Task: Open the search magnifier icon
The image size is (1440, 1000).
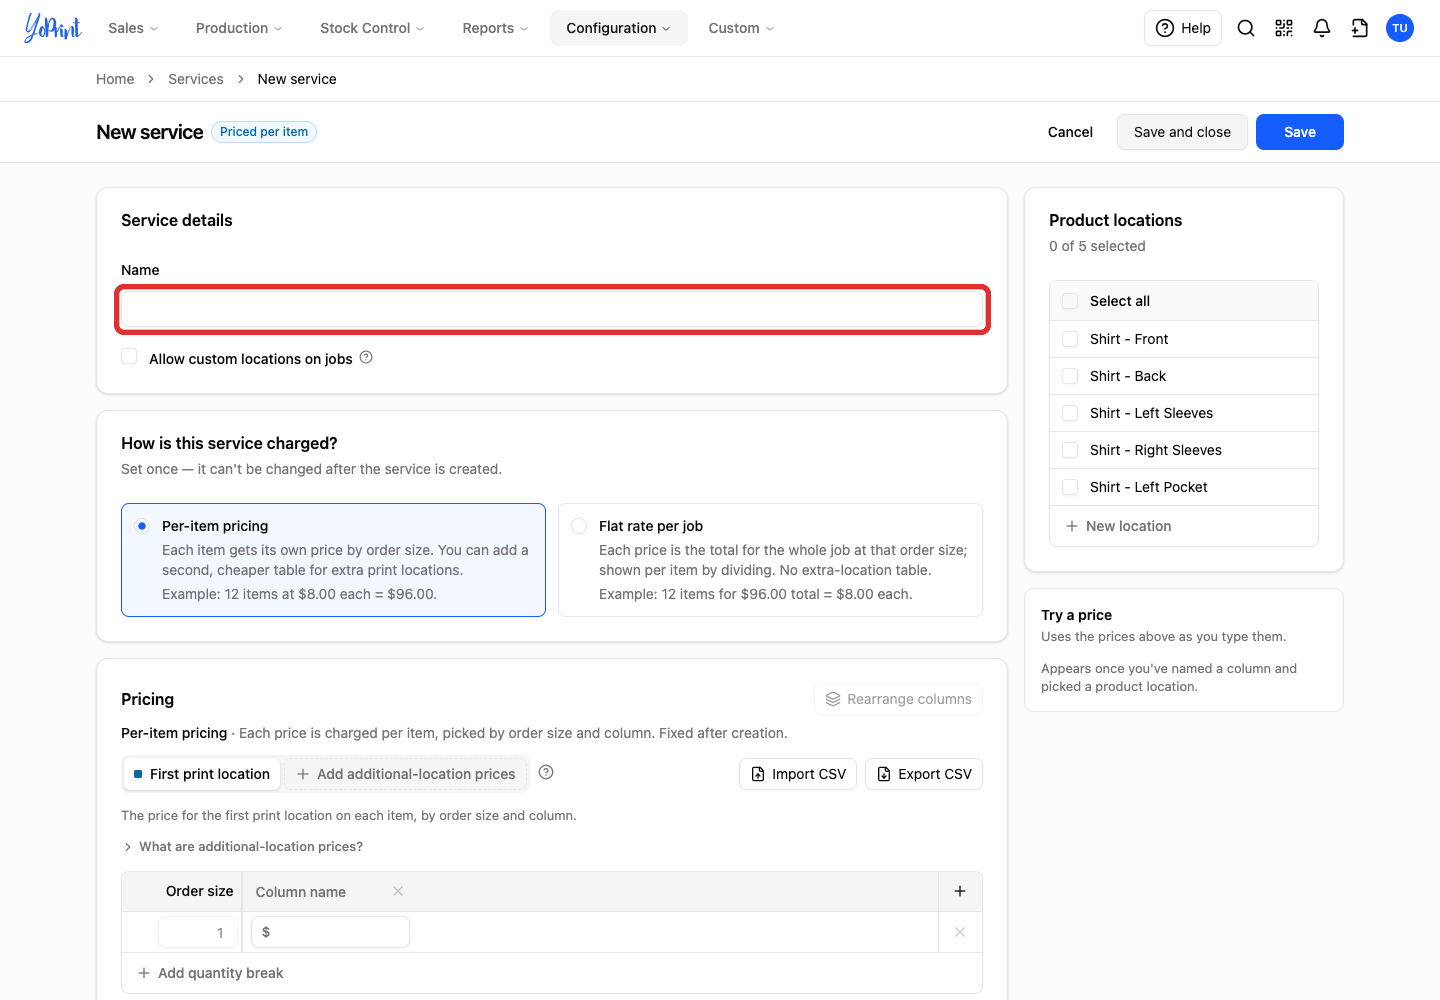Action: [x=1246, y=28]
